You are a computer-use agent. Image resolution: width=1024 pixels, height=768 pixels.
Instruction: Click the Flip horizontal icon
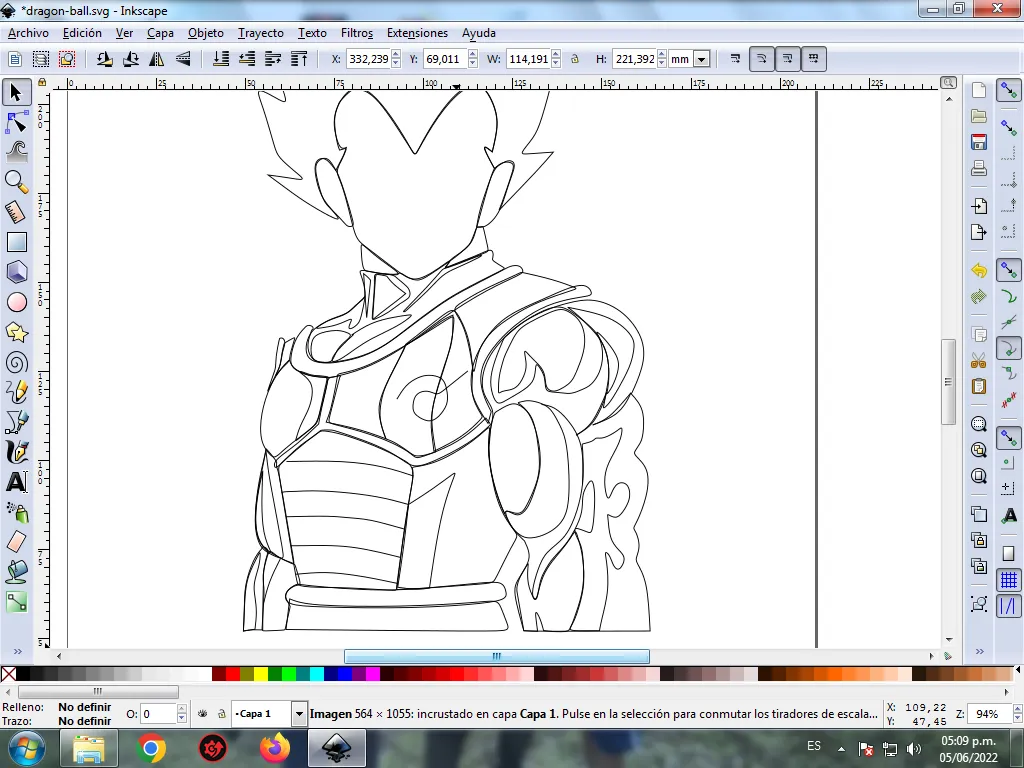[x=157, y=59]
